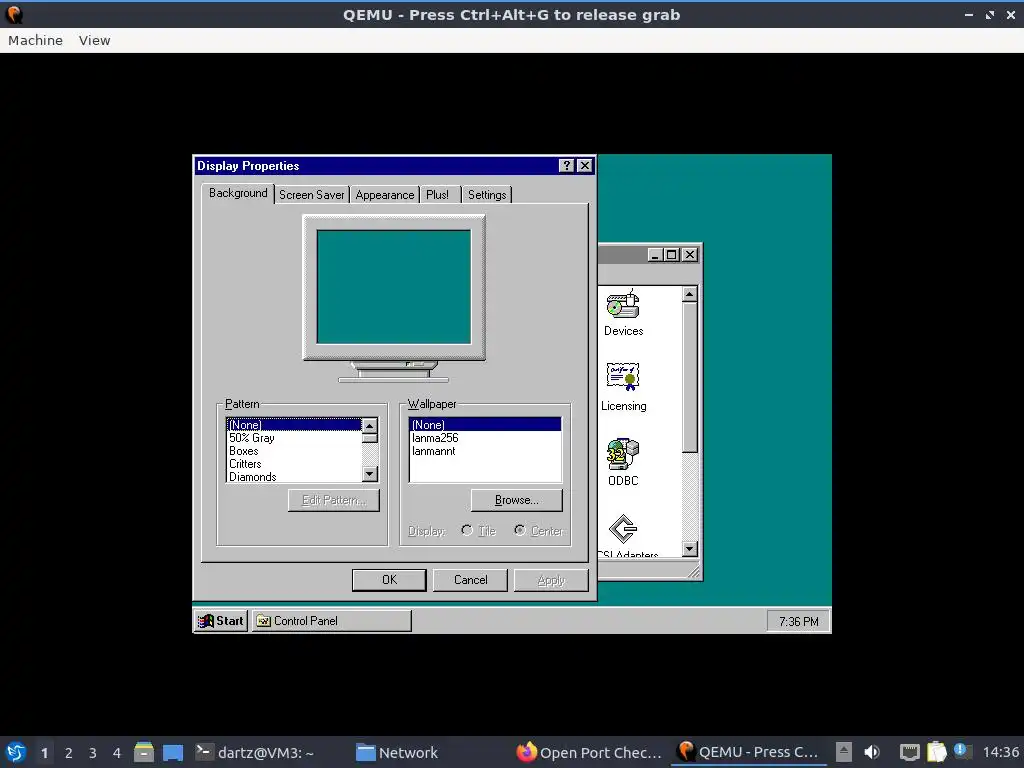Click the Apply button
Image resolution: width=1024 pixels, height=768 pixels.
pos(551,580)
